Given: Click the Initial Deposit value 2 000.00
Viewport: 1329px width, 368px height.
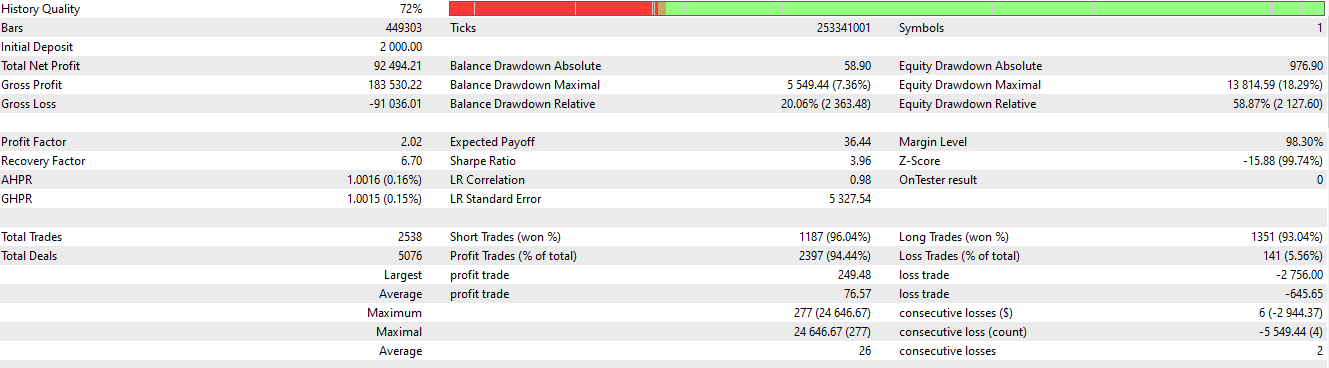Looking at the screenshot, I should [401, 47].
